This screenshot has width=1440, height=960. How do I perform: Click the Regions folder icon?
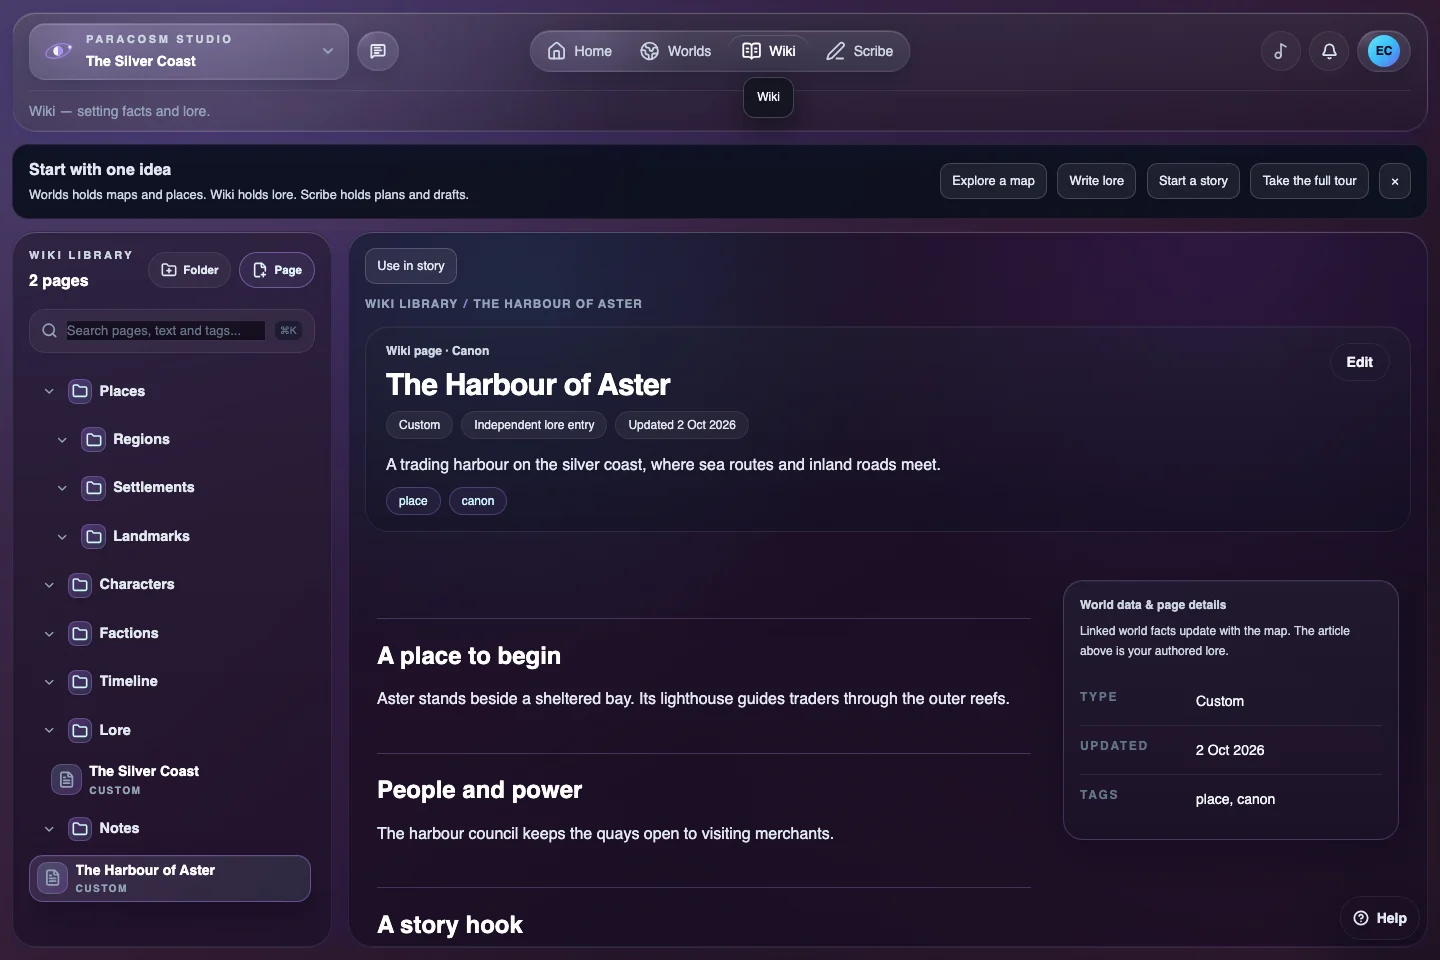point(94,440)
